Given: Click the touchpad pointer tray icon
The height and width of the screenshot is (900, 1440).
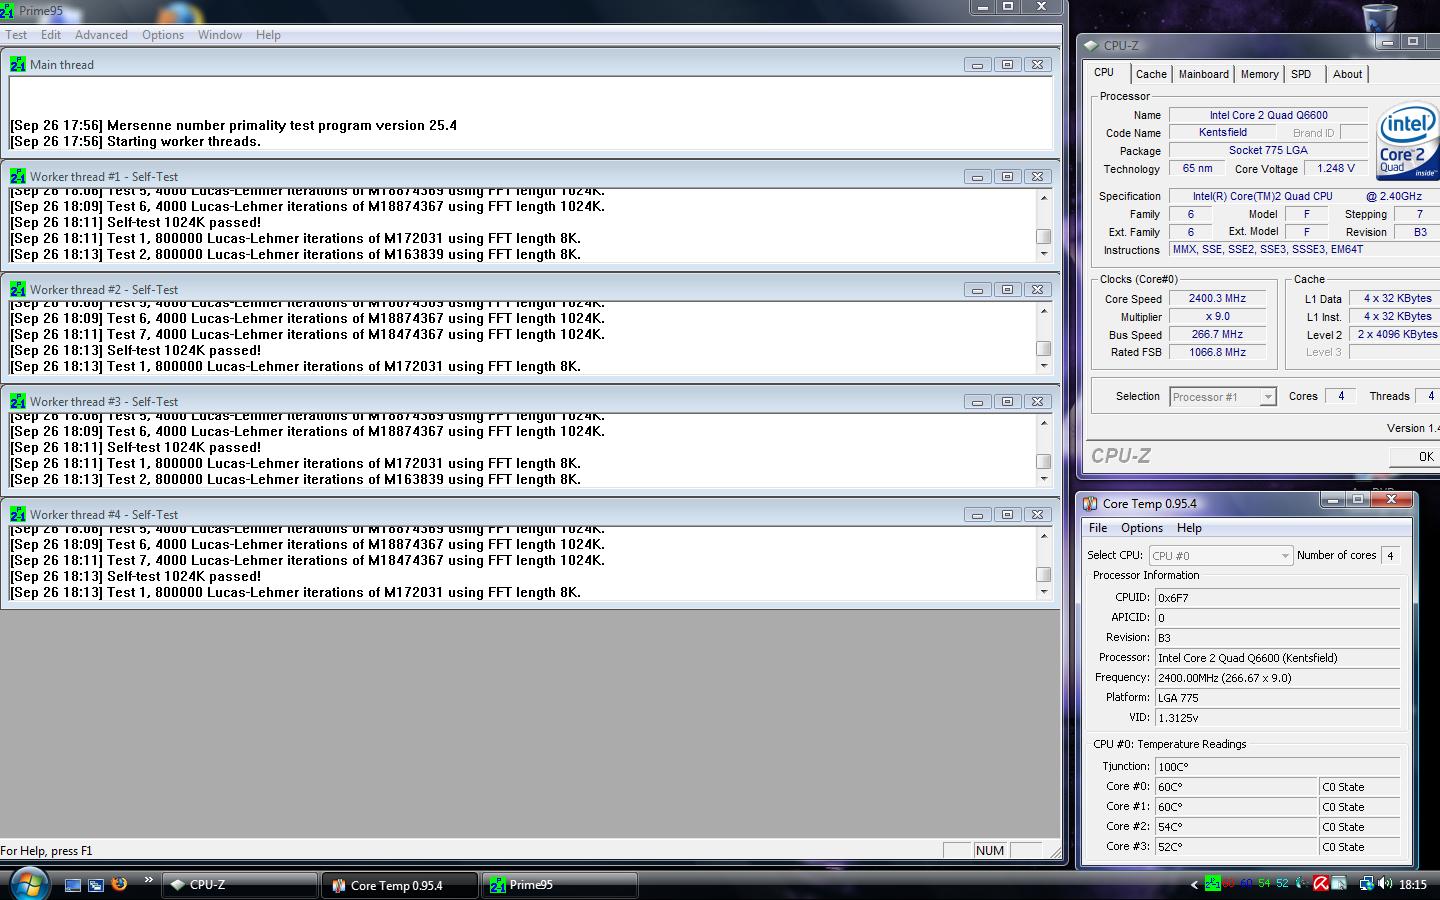Looking at the screenshot, I should [1339, 883].
